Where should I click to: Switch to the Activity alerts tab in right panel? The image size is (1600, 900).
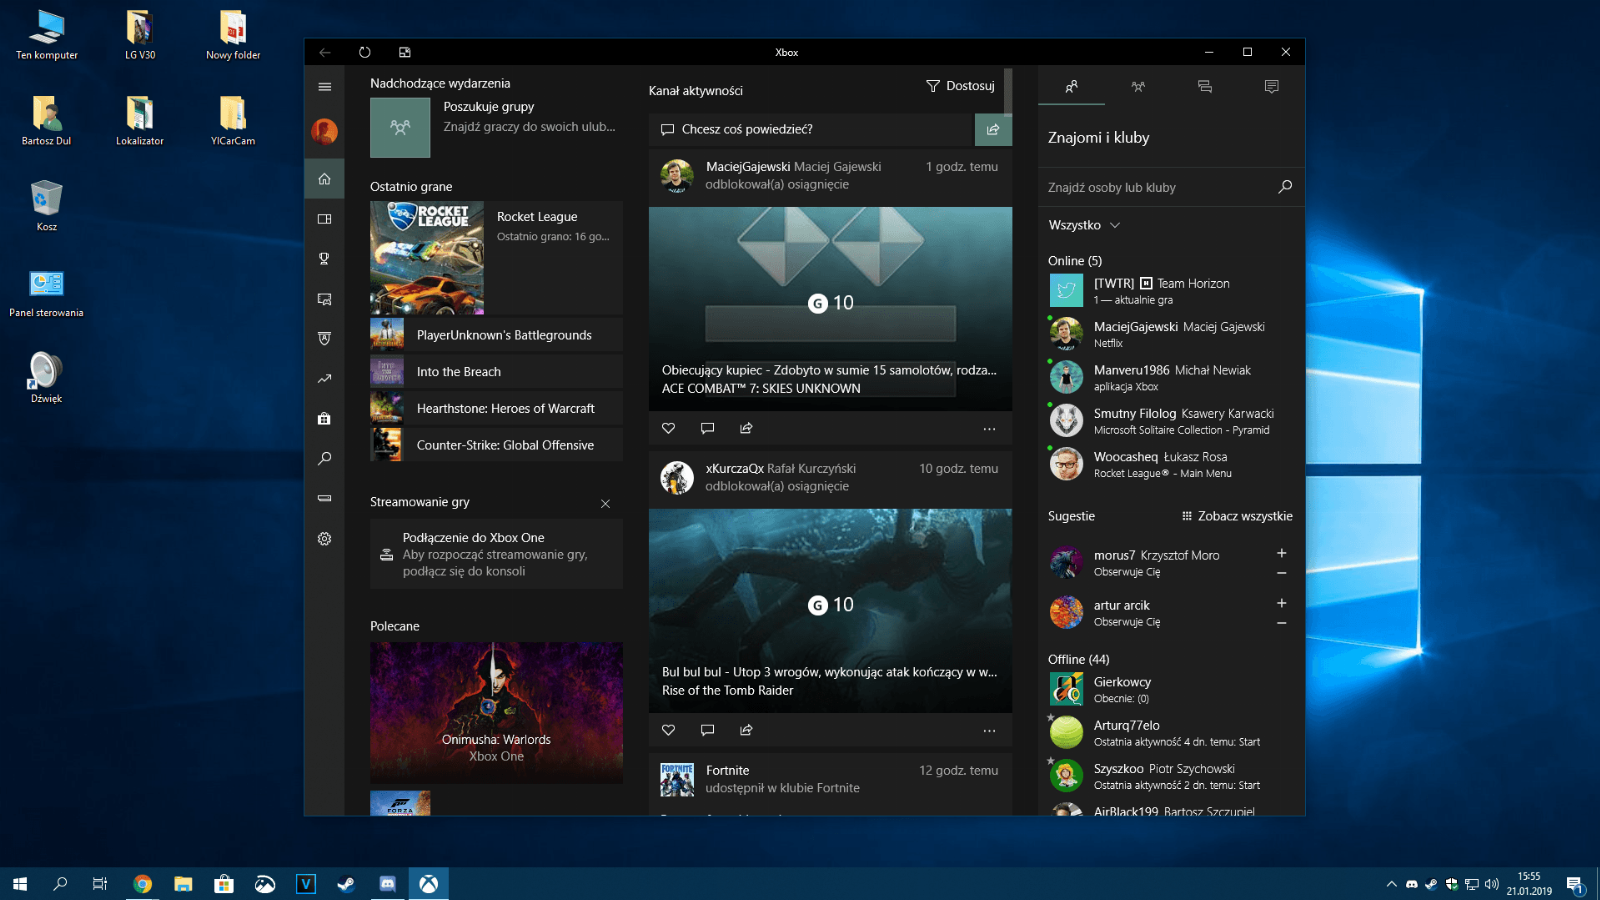[1272, 87]
